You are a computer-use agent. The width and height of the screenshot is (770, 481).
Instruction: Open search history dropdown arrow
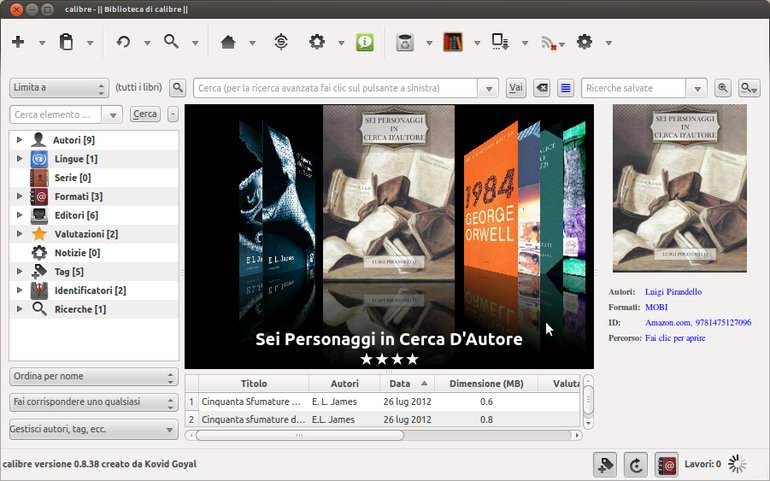tap(489, 88)
